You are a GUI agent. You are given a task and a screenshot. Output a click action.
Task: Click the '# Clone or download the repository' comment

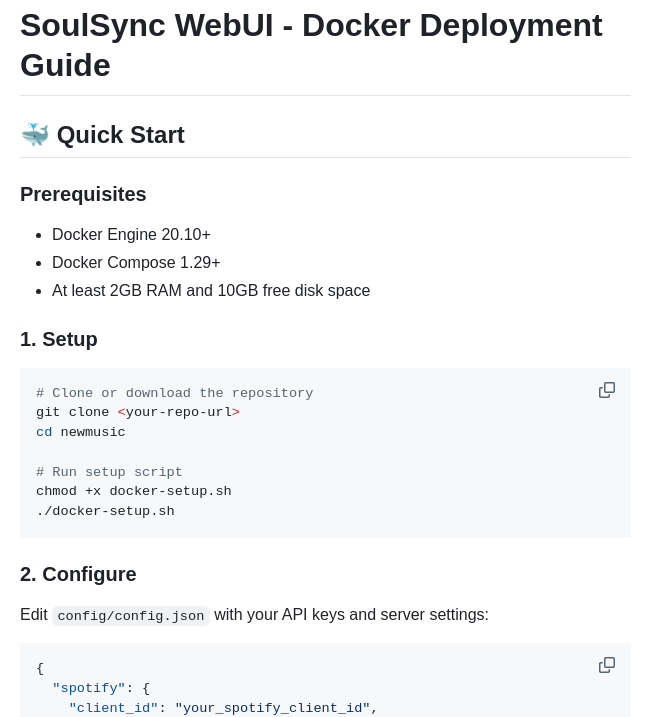(175, 393)
